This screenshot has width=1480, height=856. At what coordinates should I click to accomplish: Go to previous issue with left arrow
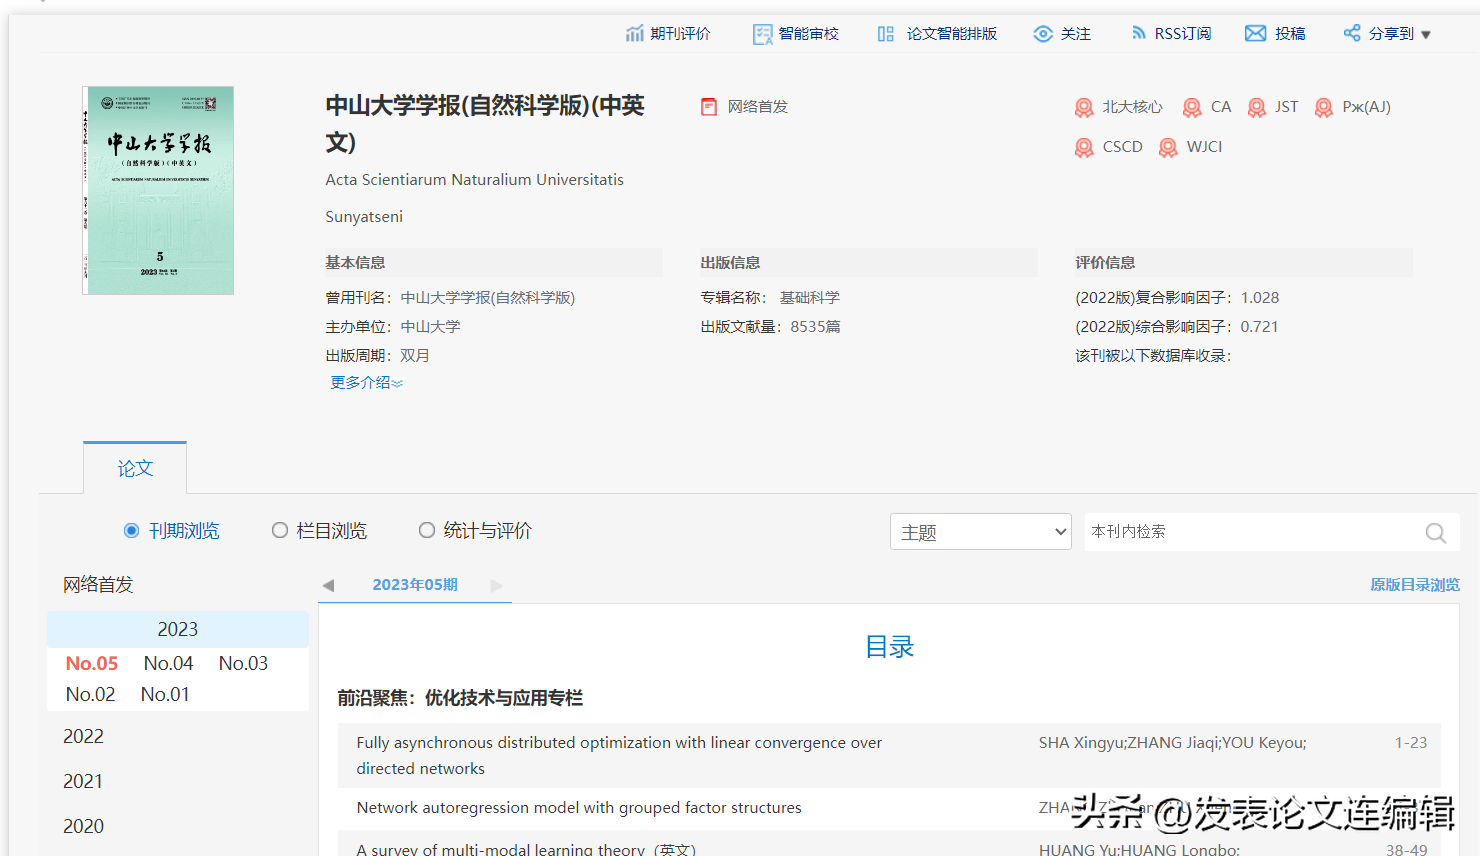[x=328, y=585]
